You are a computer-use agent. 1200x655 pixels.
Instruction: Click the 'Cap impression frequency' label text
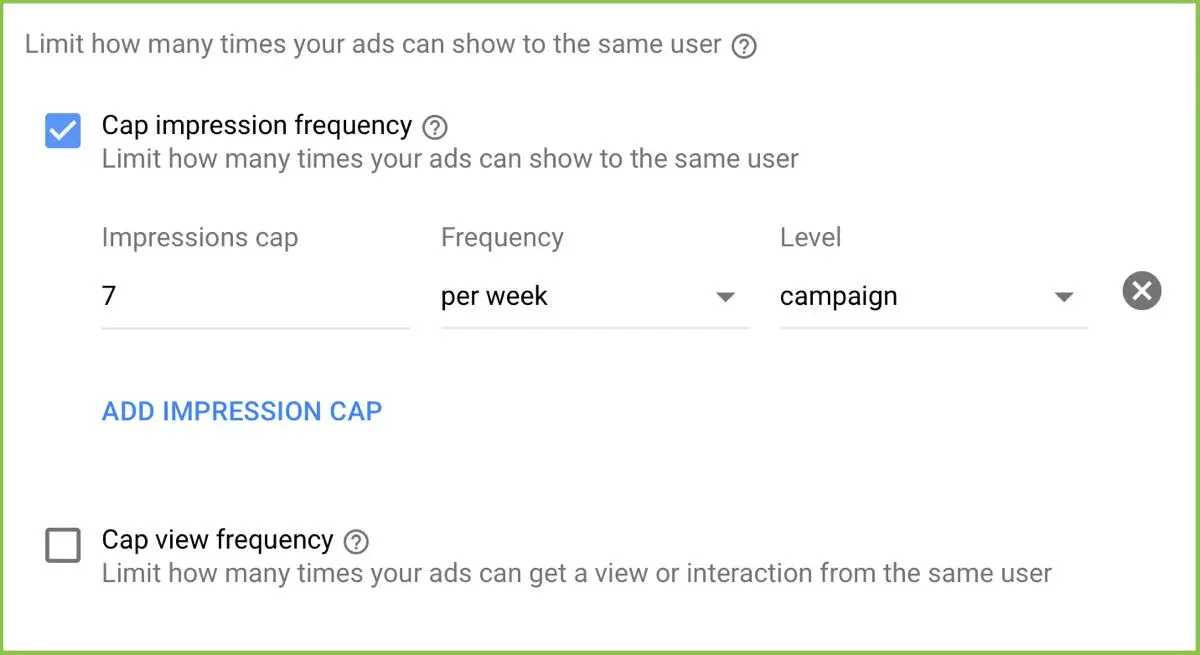pyautogui.click(x=257, y=125)
